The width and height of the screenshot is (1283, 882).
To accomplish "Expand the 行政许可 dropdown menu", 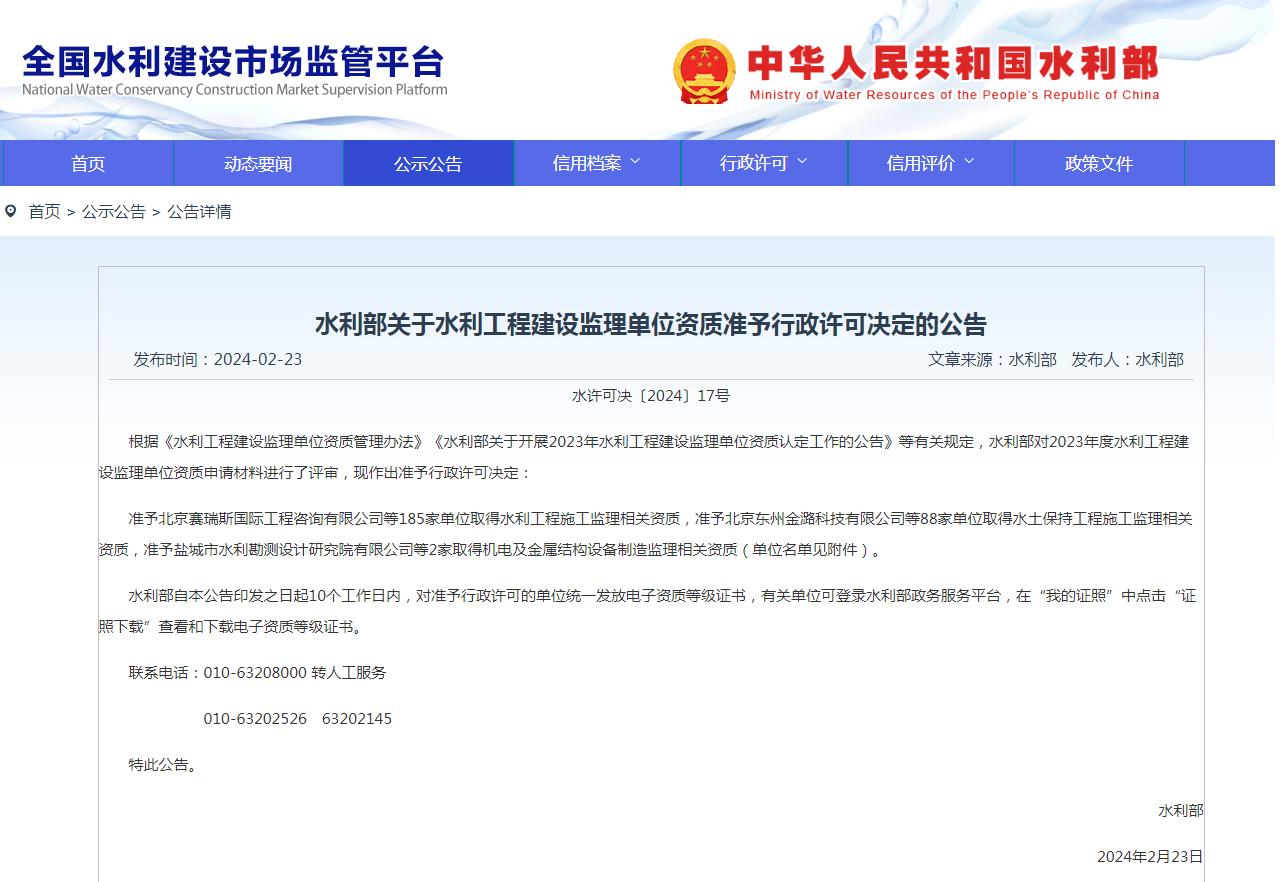I will coord(764,163).
